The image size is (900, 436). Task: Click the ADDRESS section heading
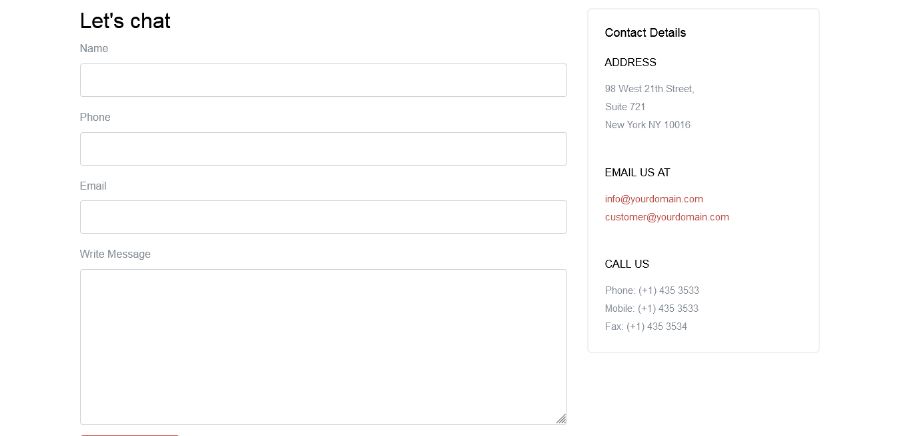[630, 62]
